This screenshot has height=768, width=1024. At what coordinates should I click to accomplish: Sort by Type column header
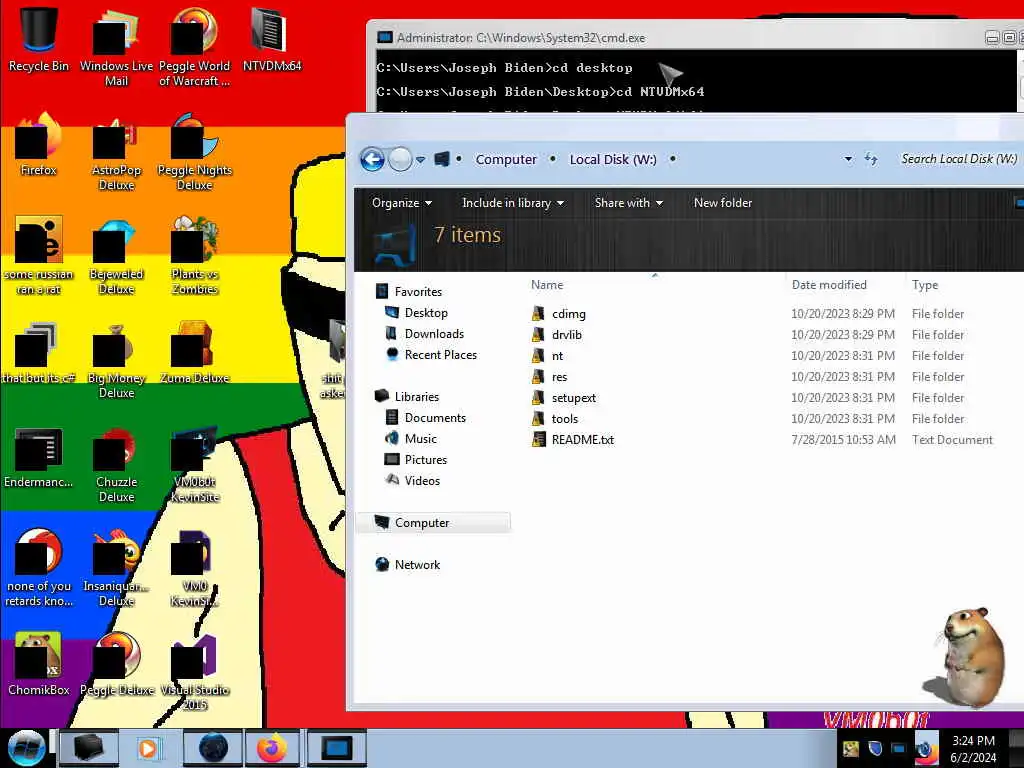tap(925, 285)
